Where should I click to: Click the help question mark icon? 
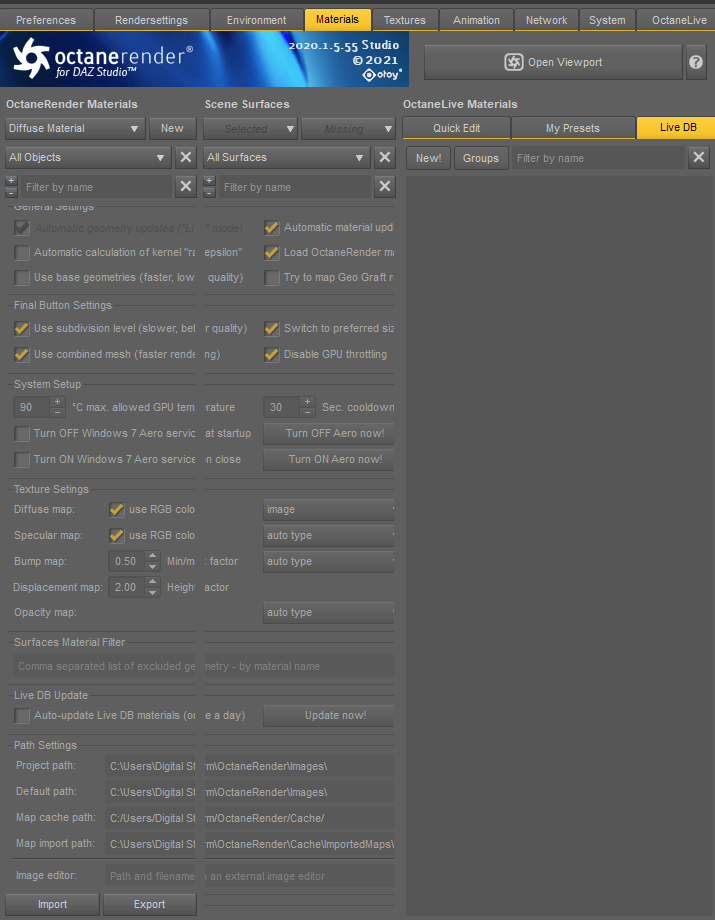pos(696,62)
